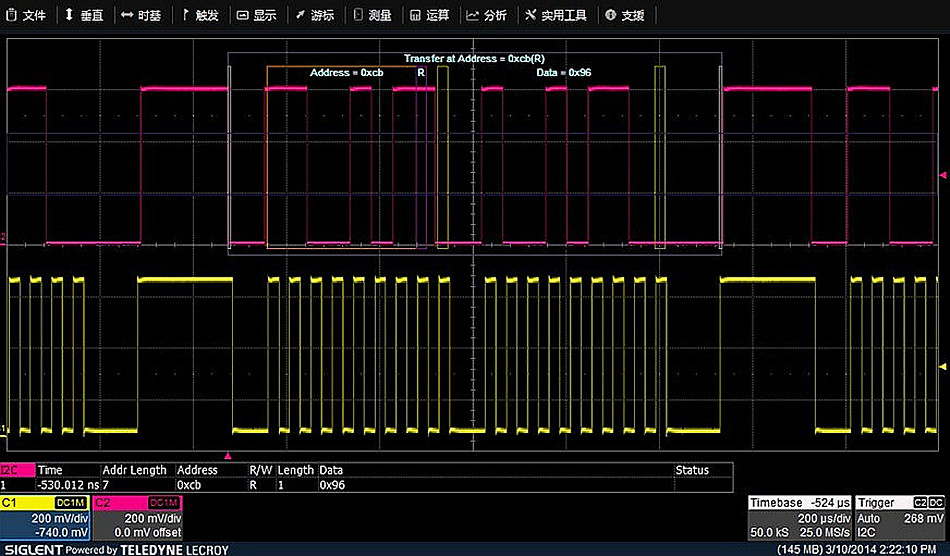The image size is (950, 556).
Task: Click the pink I2C decode table label
Action: [17, 470]
